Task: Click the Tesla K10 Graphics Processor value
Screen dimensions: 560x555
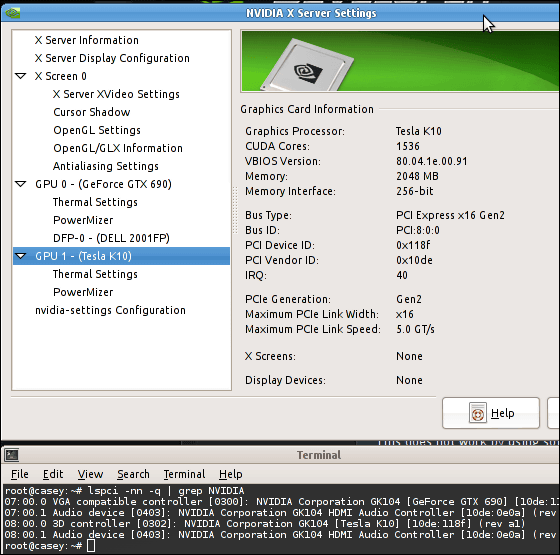Action: (419, 131)
